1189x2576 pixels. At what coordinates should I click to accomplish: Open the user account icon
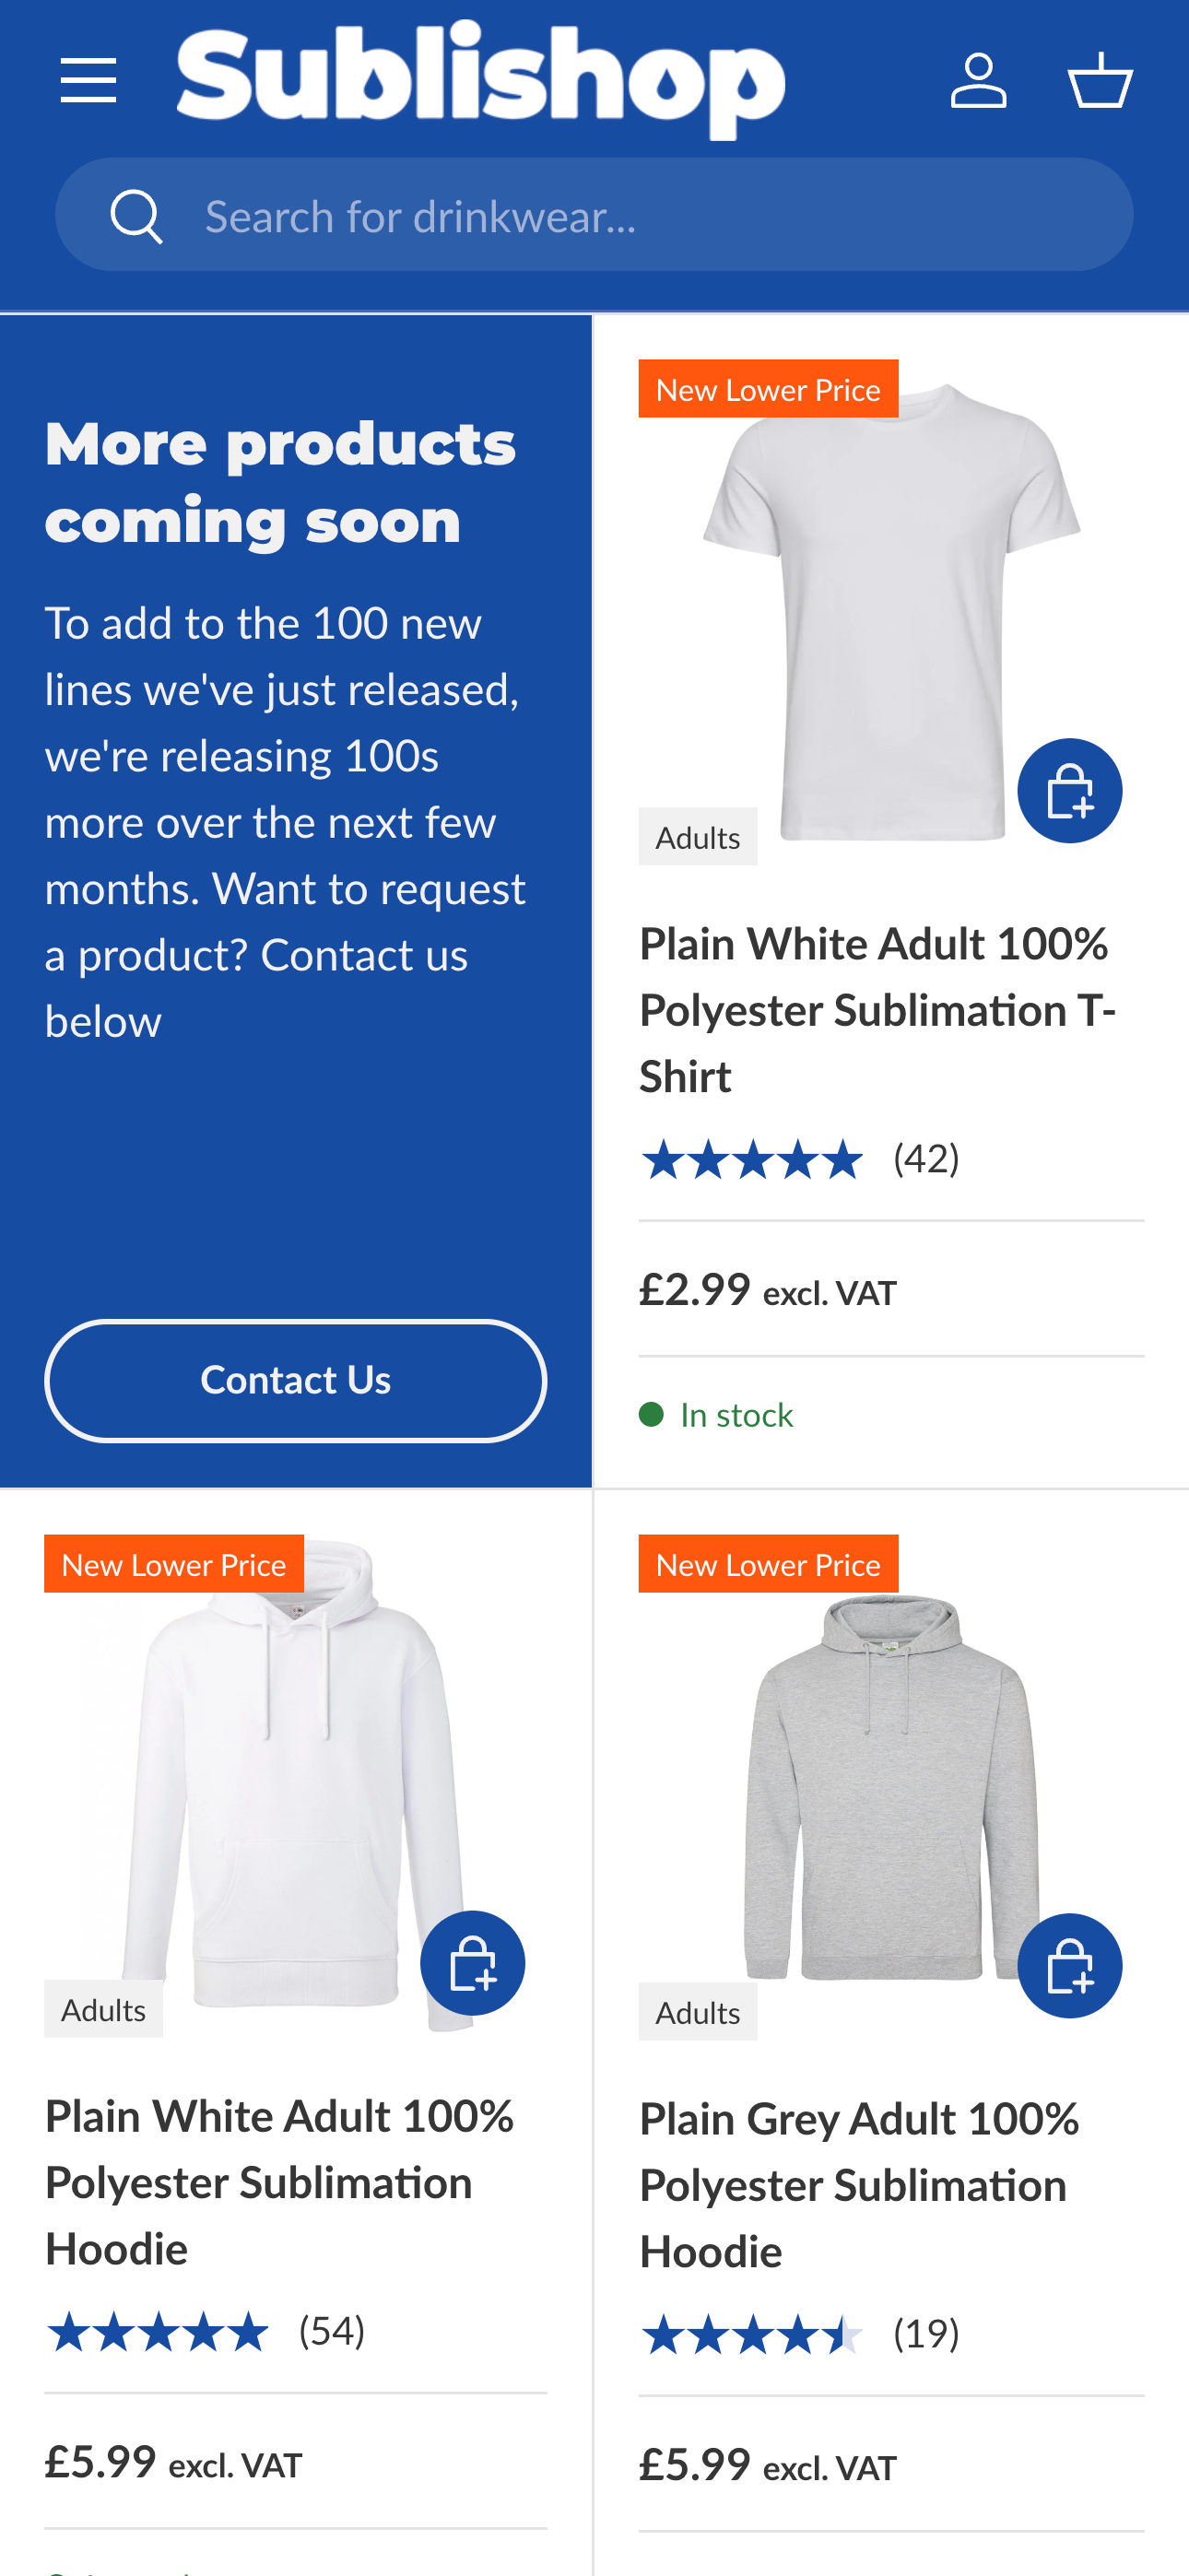point(978,80)
